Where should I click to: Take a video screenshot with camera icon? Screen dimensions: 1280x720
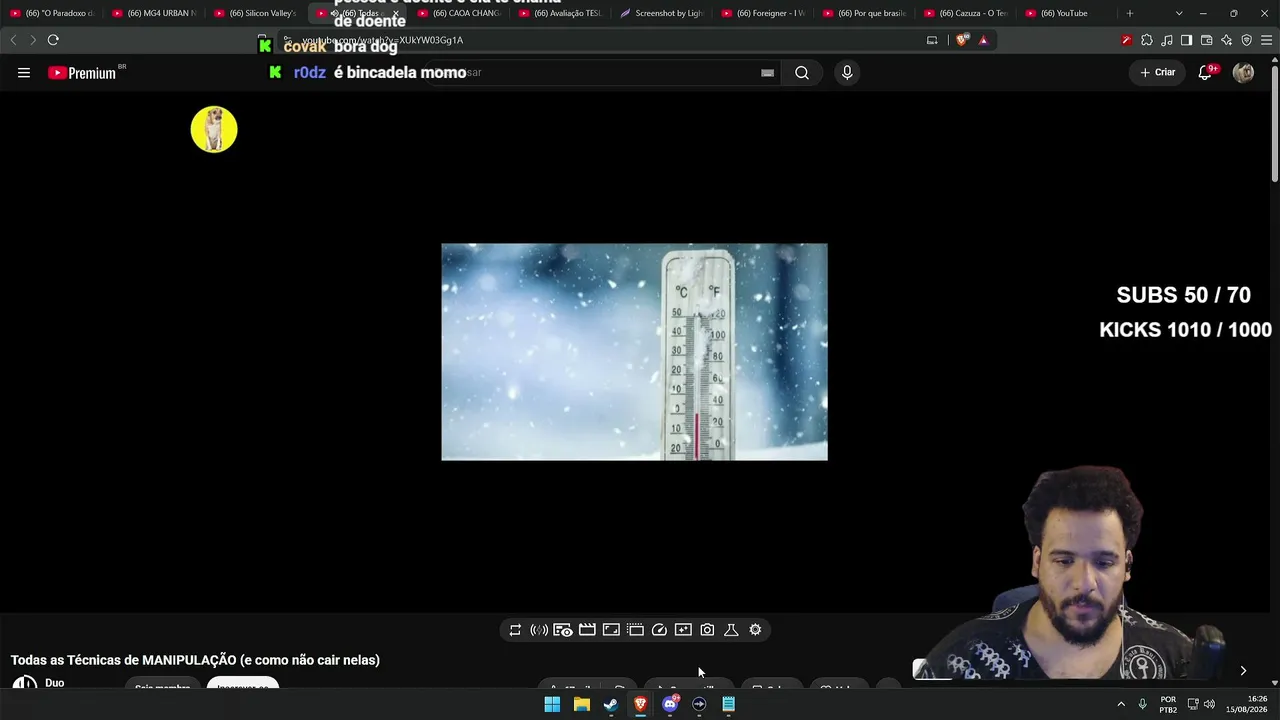[707, 630]
